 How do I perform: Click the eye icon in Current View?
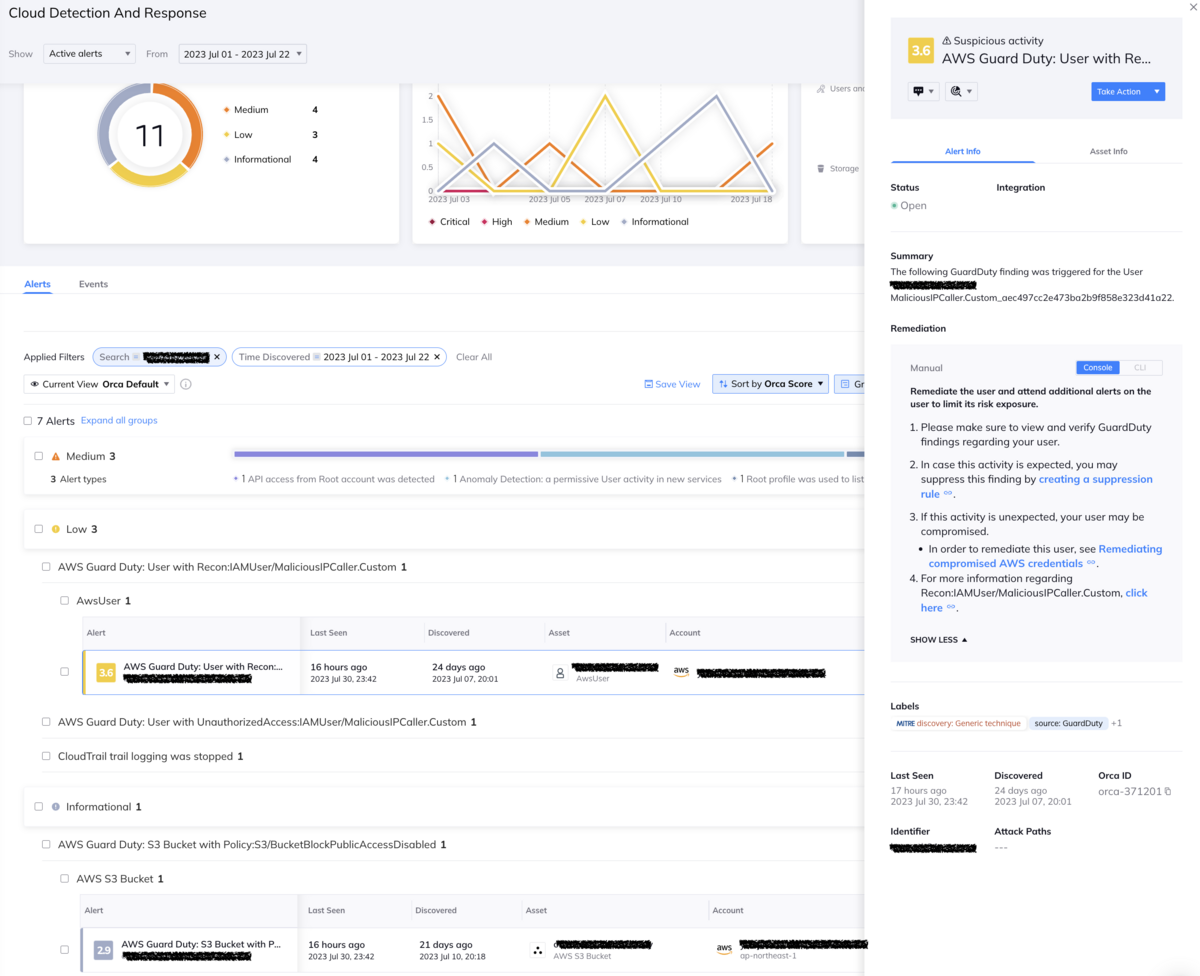(35, 384)
